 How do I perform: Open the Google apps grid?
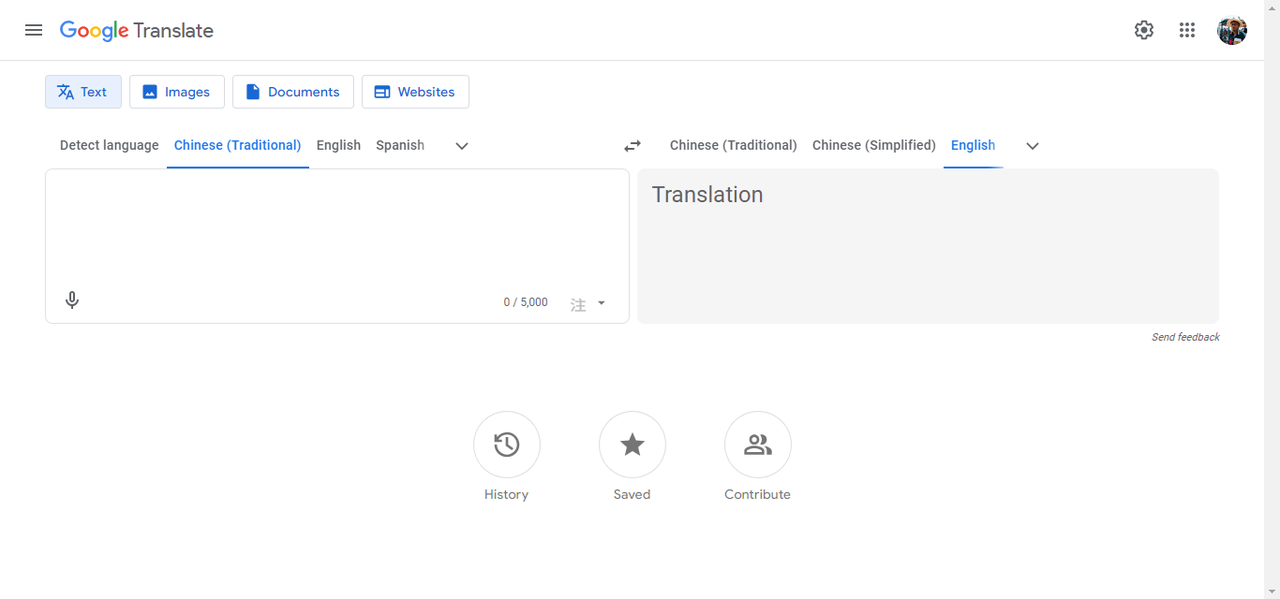pyautogui.click(x=1187, y=30)
